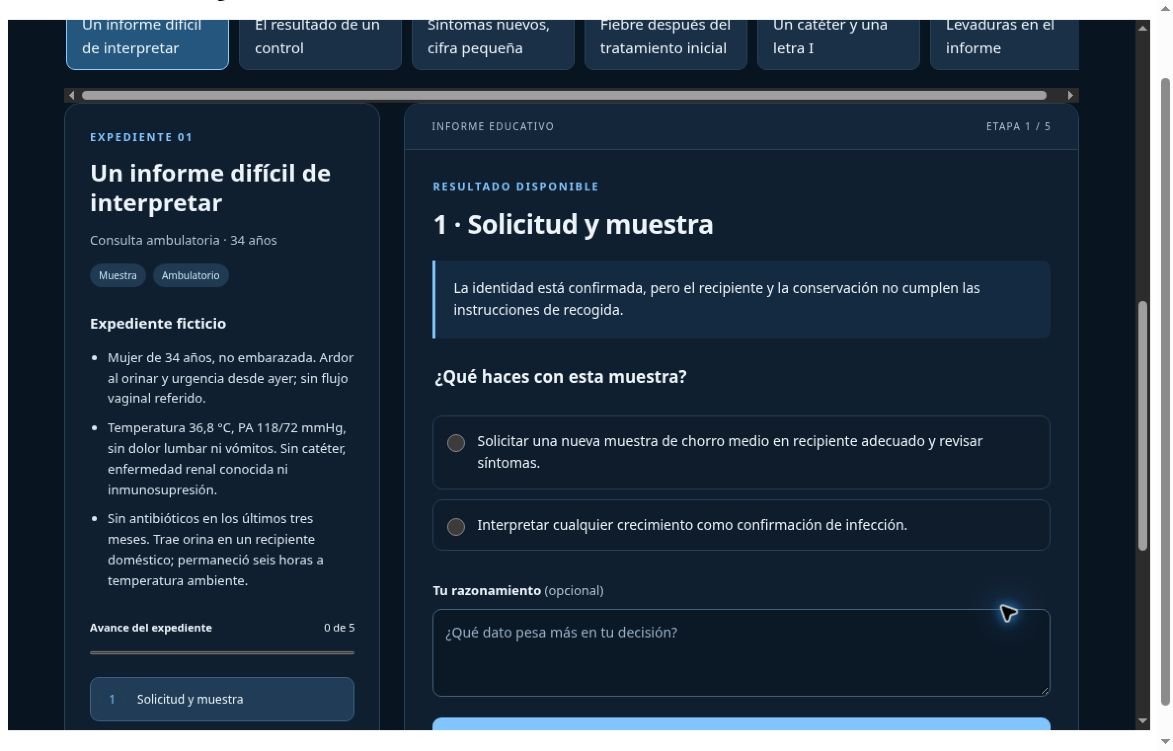Click the "La identidad está confirmada" info box
Viewport: 1173px width, 751px height.
[741, 299]
